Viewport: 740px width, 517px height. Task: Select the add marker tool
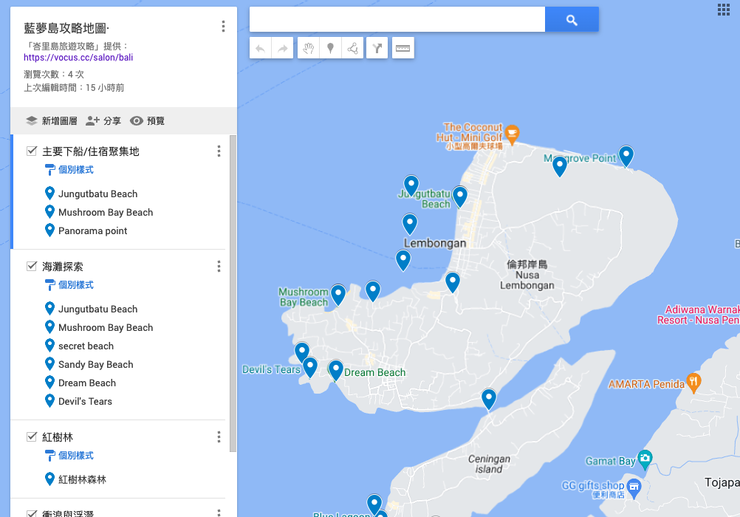pyautogui.click(x=330, y=48)
